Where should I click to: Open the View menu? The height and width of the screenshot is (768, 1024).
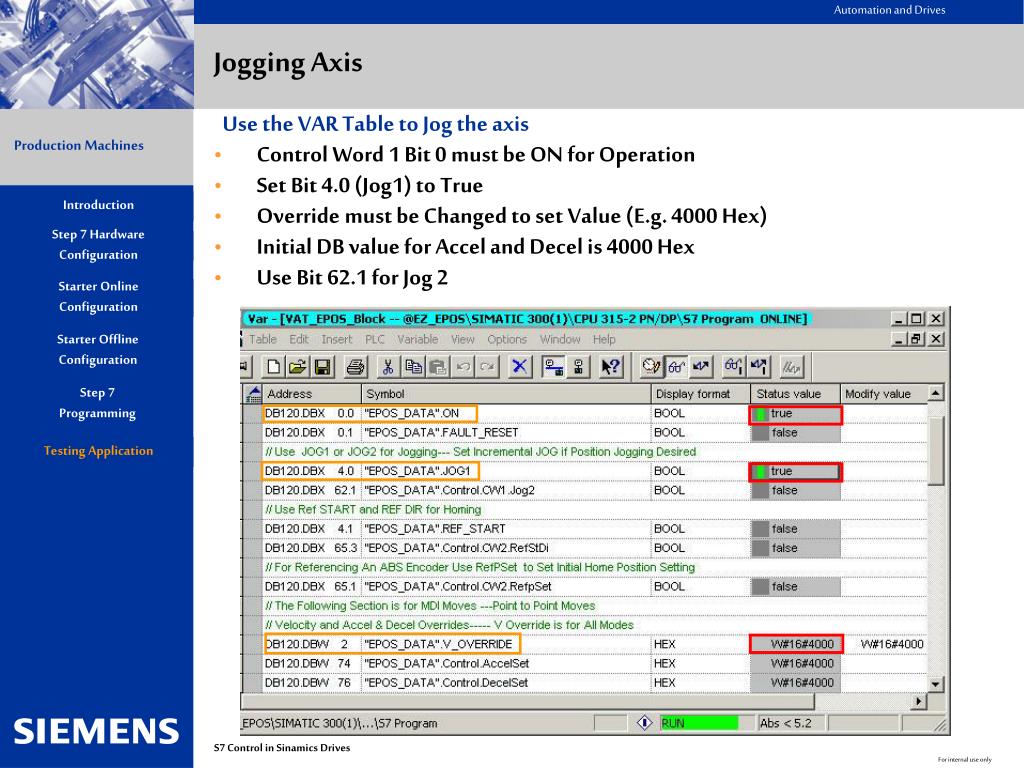point(462,340)
